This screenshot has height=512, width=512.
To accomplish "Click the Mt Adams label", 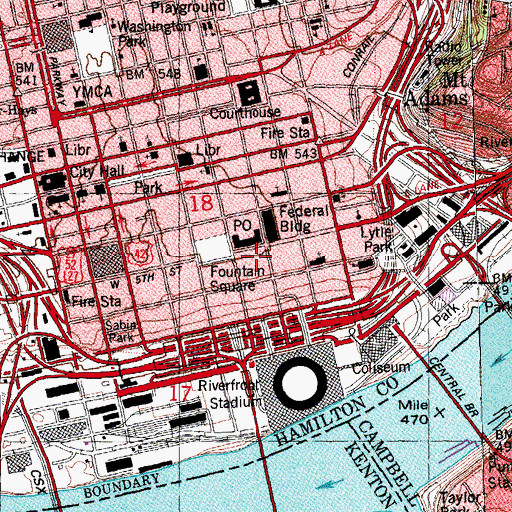I will 437,91.
